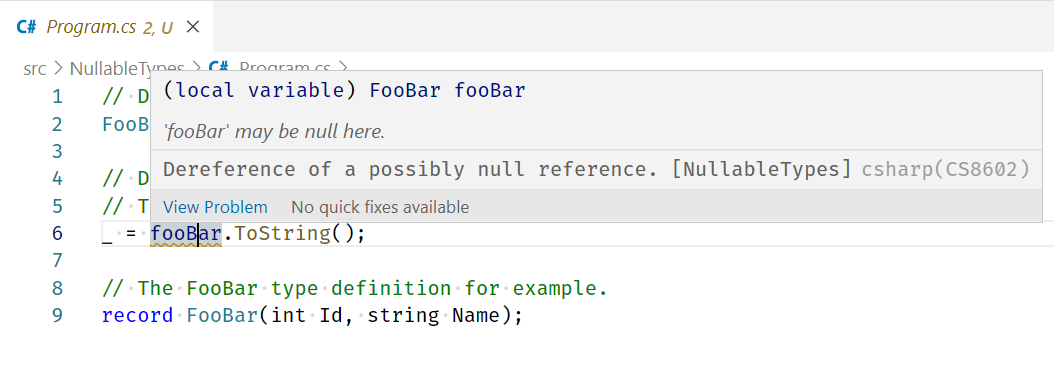Click line number 1 in gutter
The width and height of the screenshot is (1054, 390).
click(56, 97)
